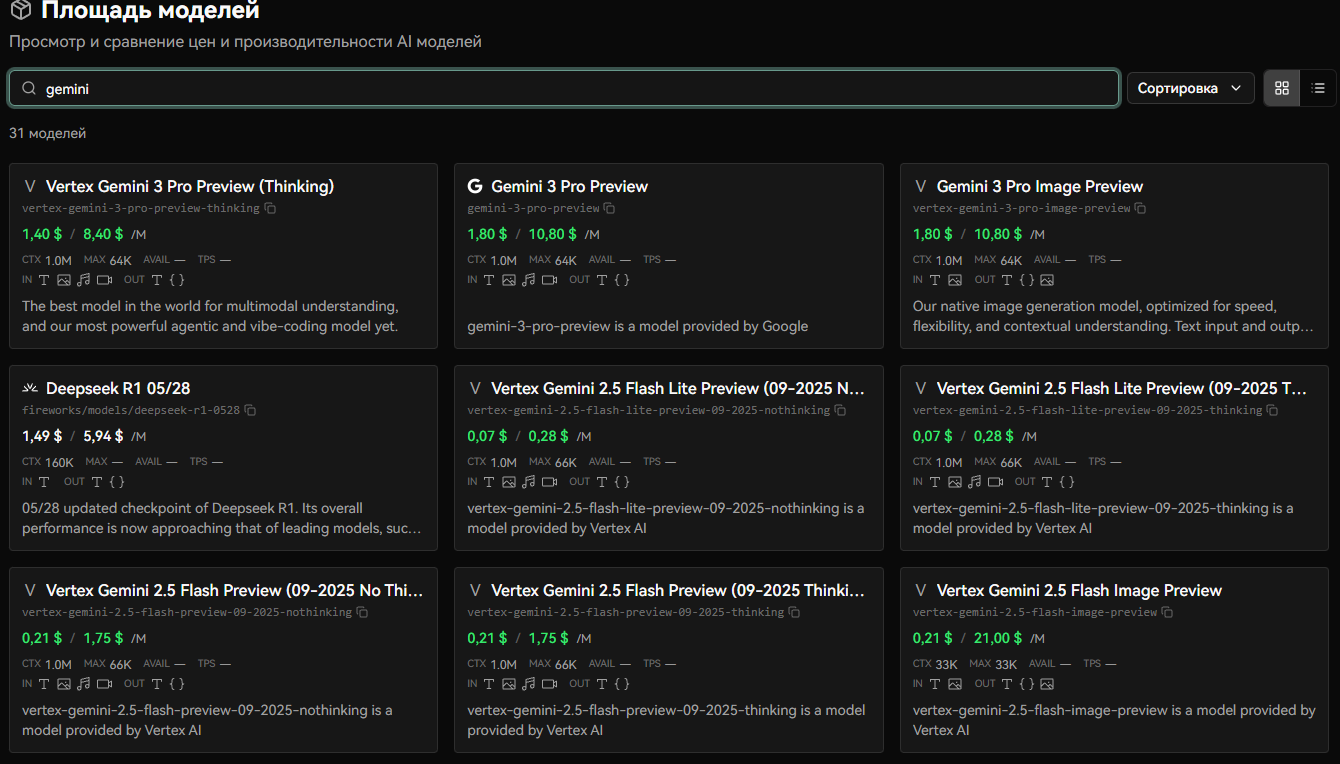Image resolution: width=1340 pixels, height=764 pixels.
Task: Click the '05/28 updated checkpoint of Deepseek R1' description
Action: (x=222, y=518)
